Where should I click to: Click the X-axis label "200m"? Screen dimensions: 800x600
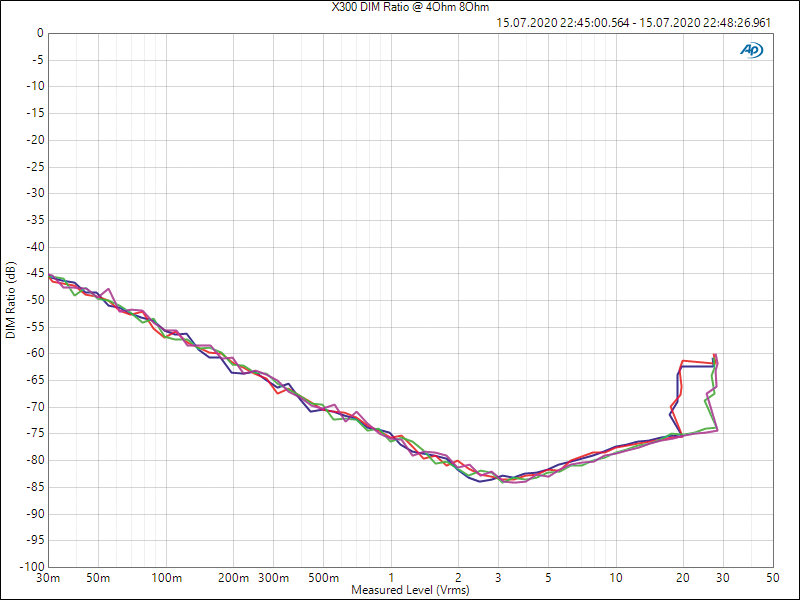tap(234, 578)
